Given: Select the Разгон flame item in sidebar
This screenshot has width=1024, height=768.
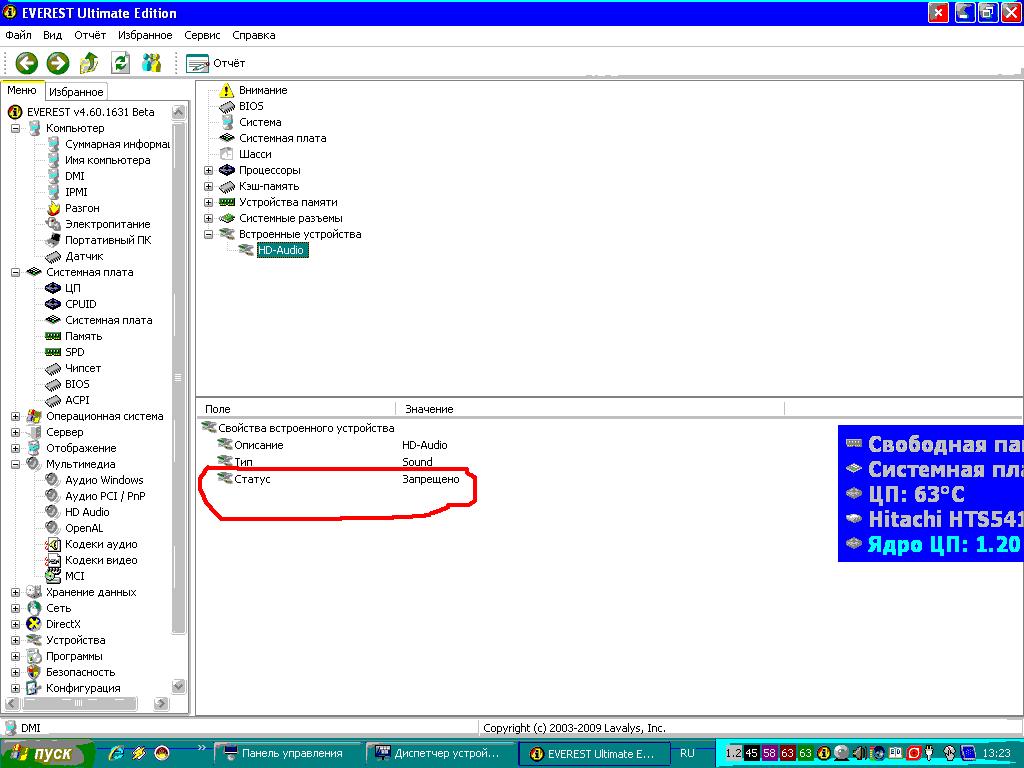Looking at the screenshot, I should point(82,208).
